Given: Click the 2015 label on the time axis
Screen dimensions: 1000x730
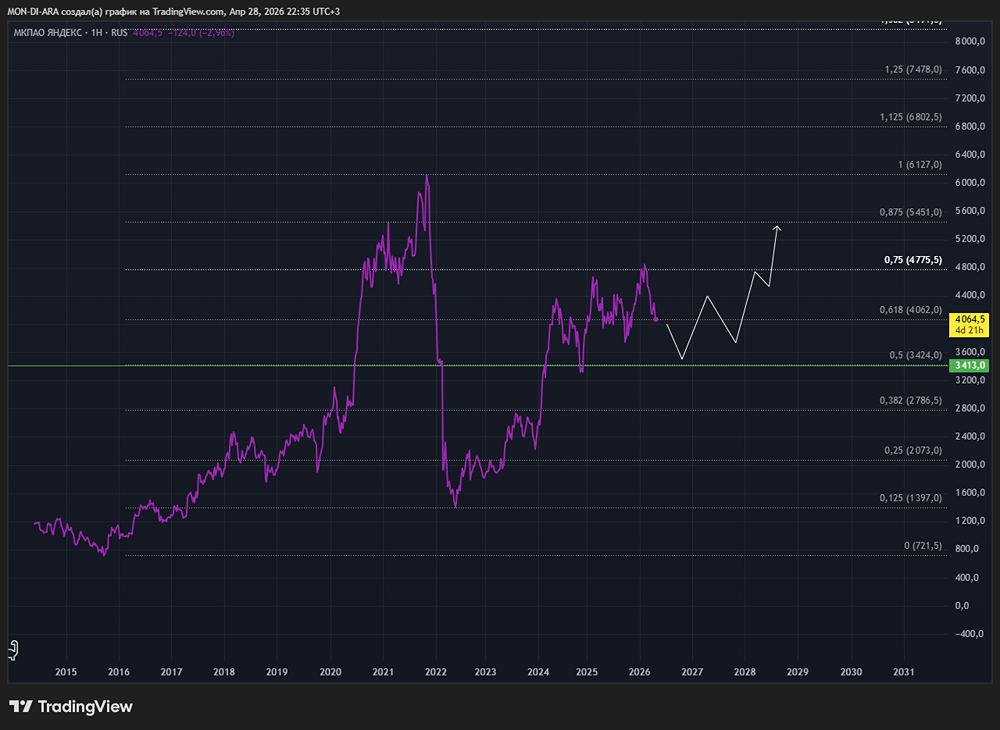Looking at the screenshot, I should point(66,672).
